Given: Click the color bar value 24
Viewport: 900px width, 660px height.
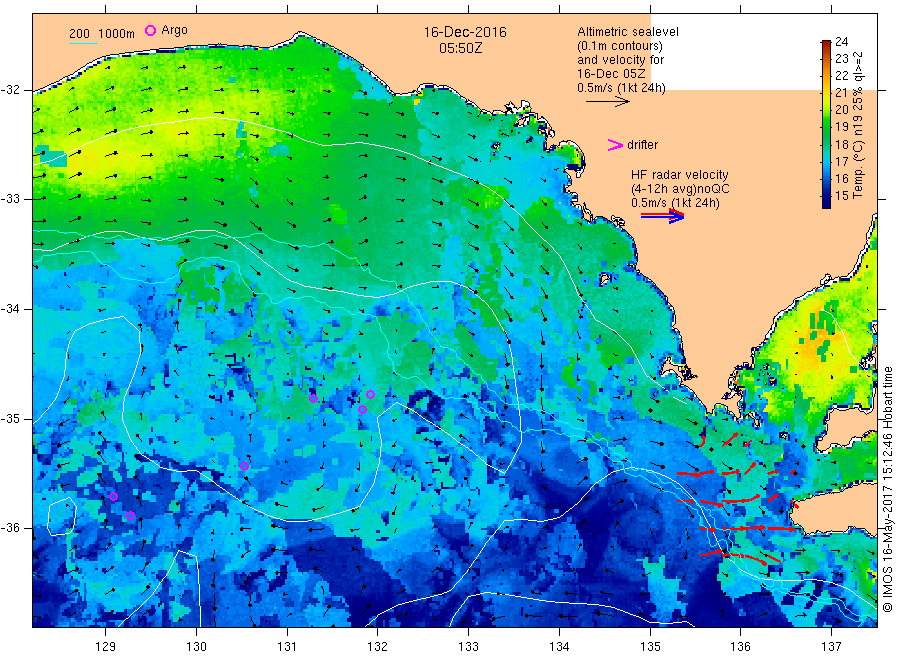Looking at the screenshot, I should coord(841,41).
